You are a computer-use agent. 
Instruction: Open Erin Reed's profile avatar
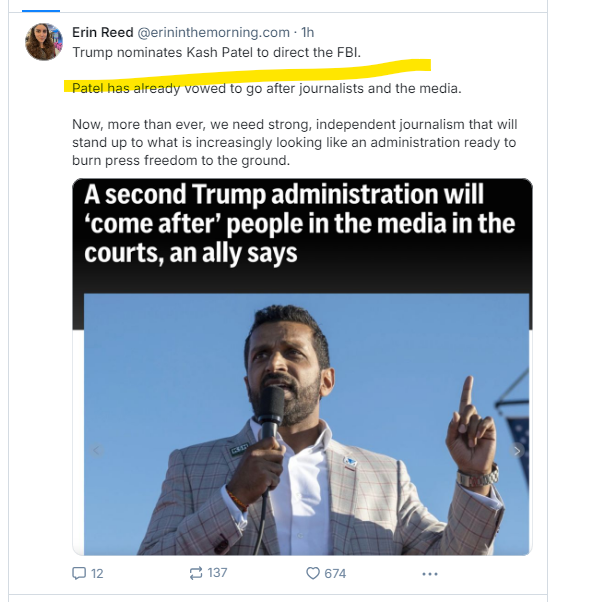click(44, 42)
